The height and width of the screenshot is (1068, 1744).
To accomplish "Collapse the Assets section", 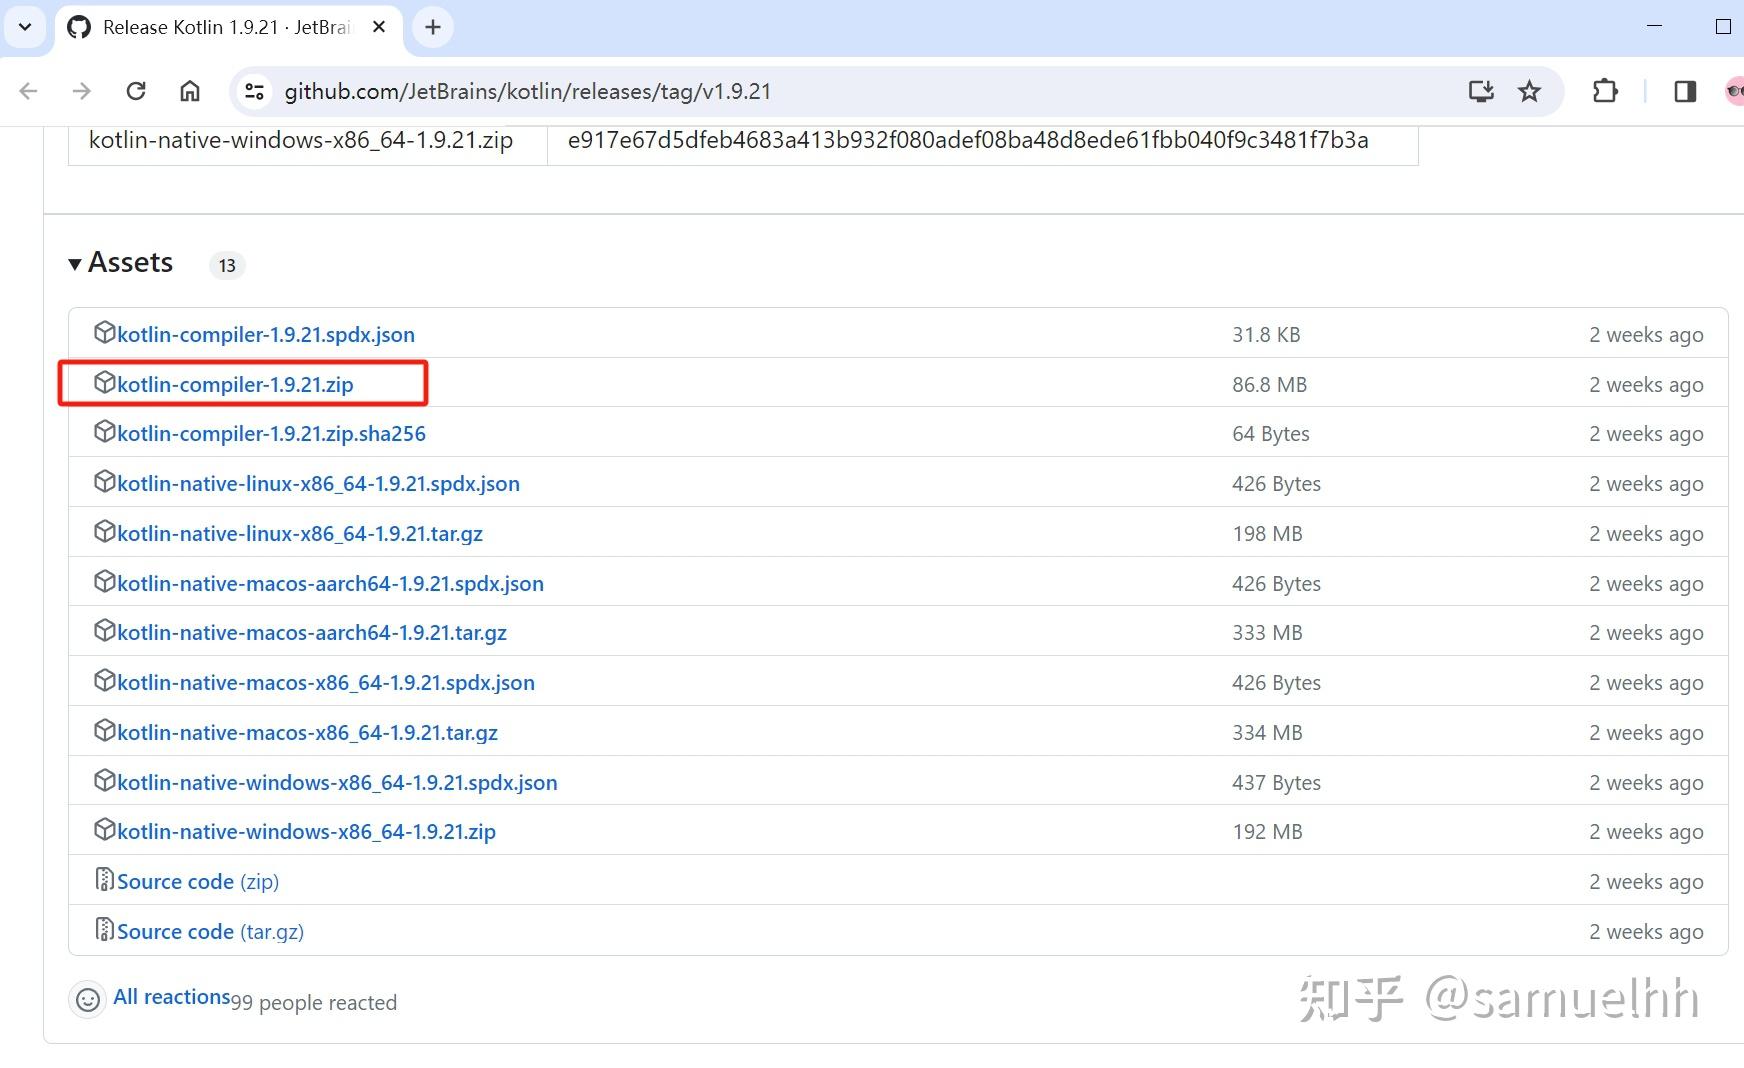I will click(75, 263).
